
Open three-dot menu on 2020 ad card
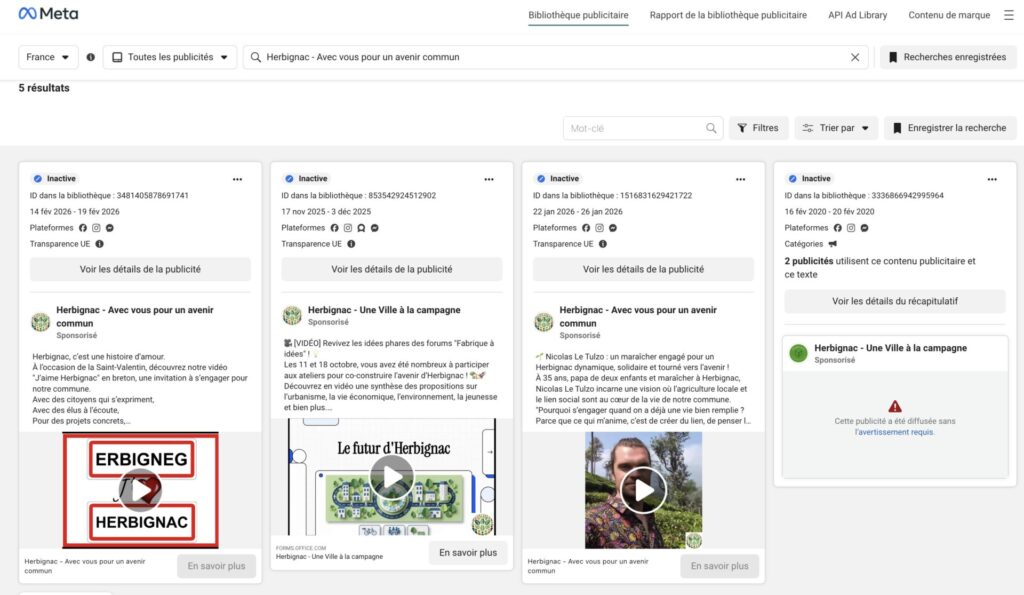pyautogui.click(x=991, y=179)
